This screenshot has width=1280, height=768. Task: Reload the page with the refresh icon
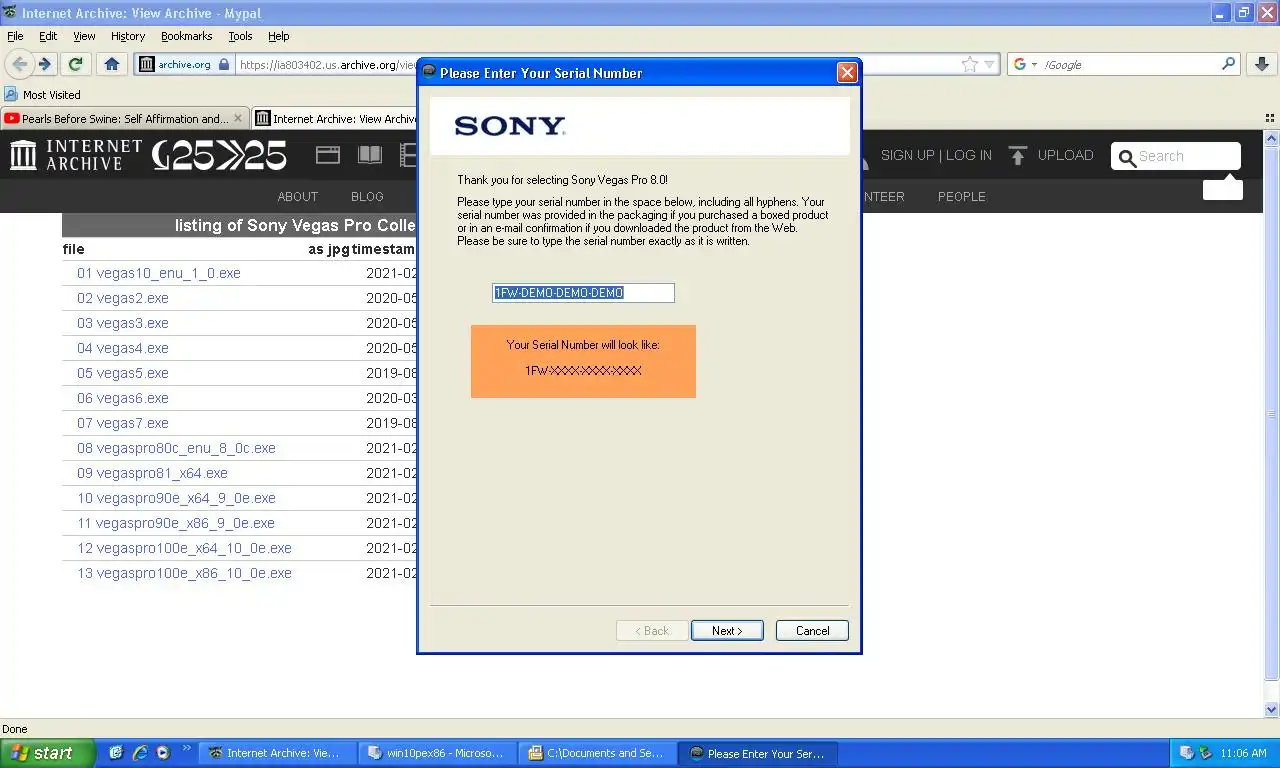(75, 64)
